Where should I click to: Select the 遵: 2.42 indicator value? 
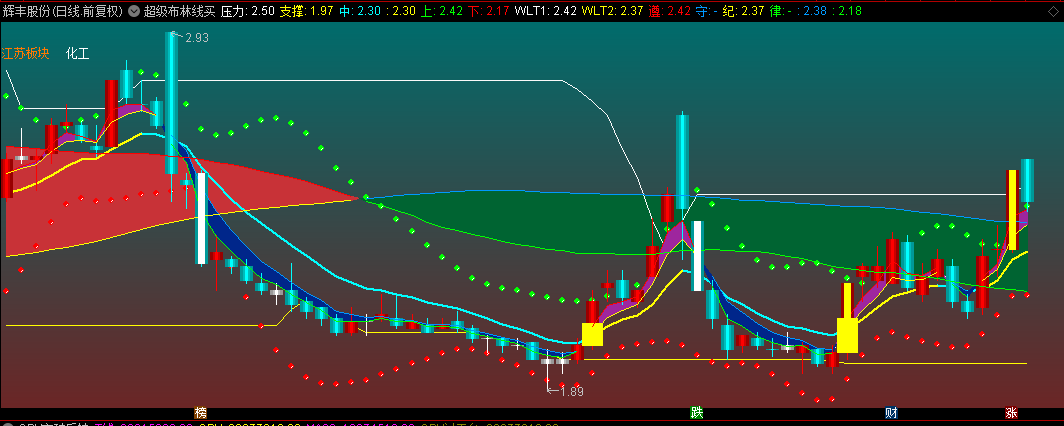tap(669, 12)
